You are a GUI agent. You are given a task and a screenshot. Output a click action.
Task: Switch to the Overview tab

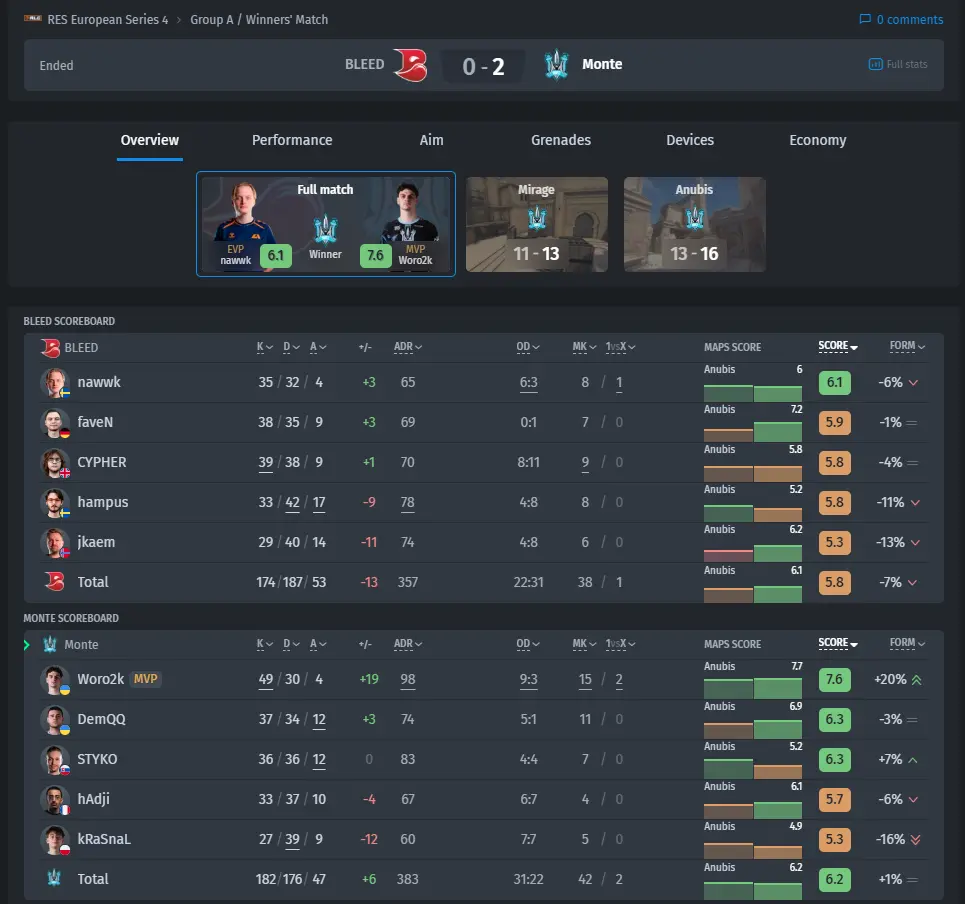point(150,140)
